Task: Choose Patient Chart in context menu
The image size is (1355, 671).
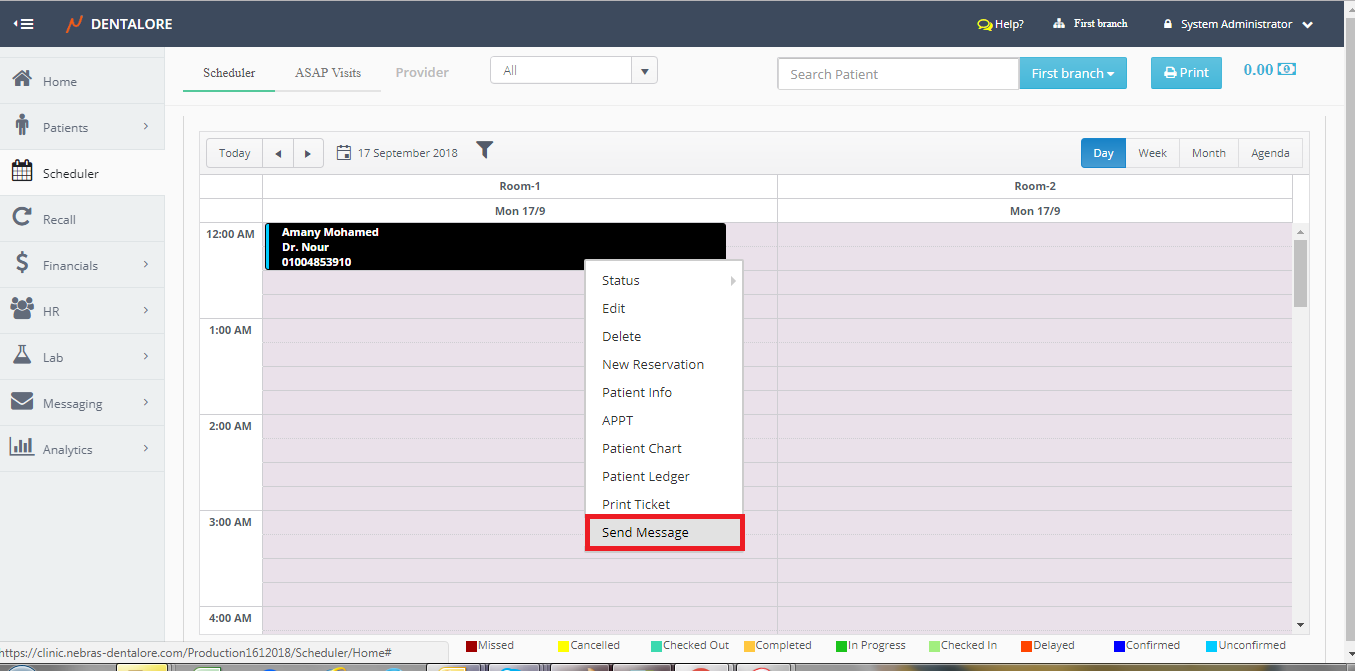Action: click(642, 449)
